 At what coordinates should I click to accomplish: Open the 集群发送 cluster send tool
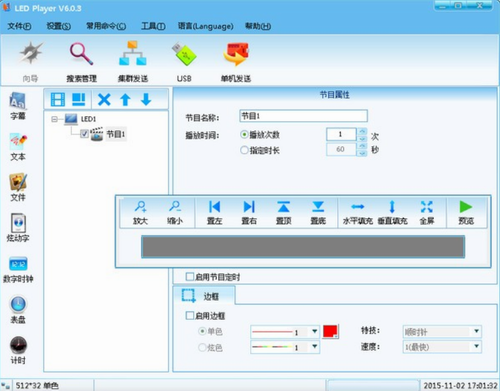pos(133,62)
